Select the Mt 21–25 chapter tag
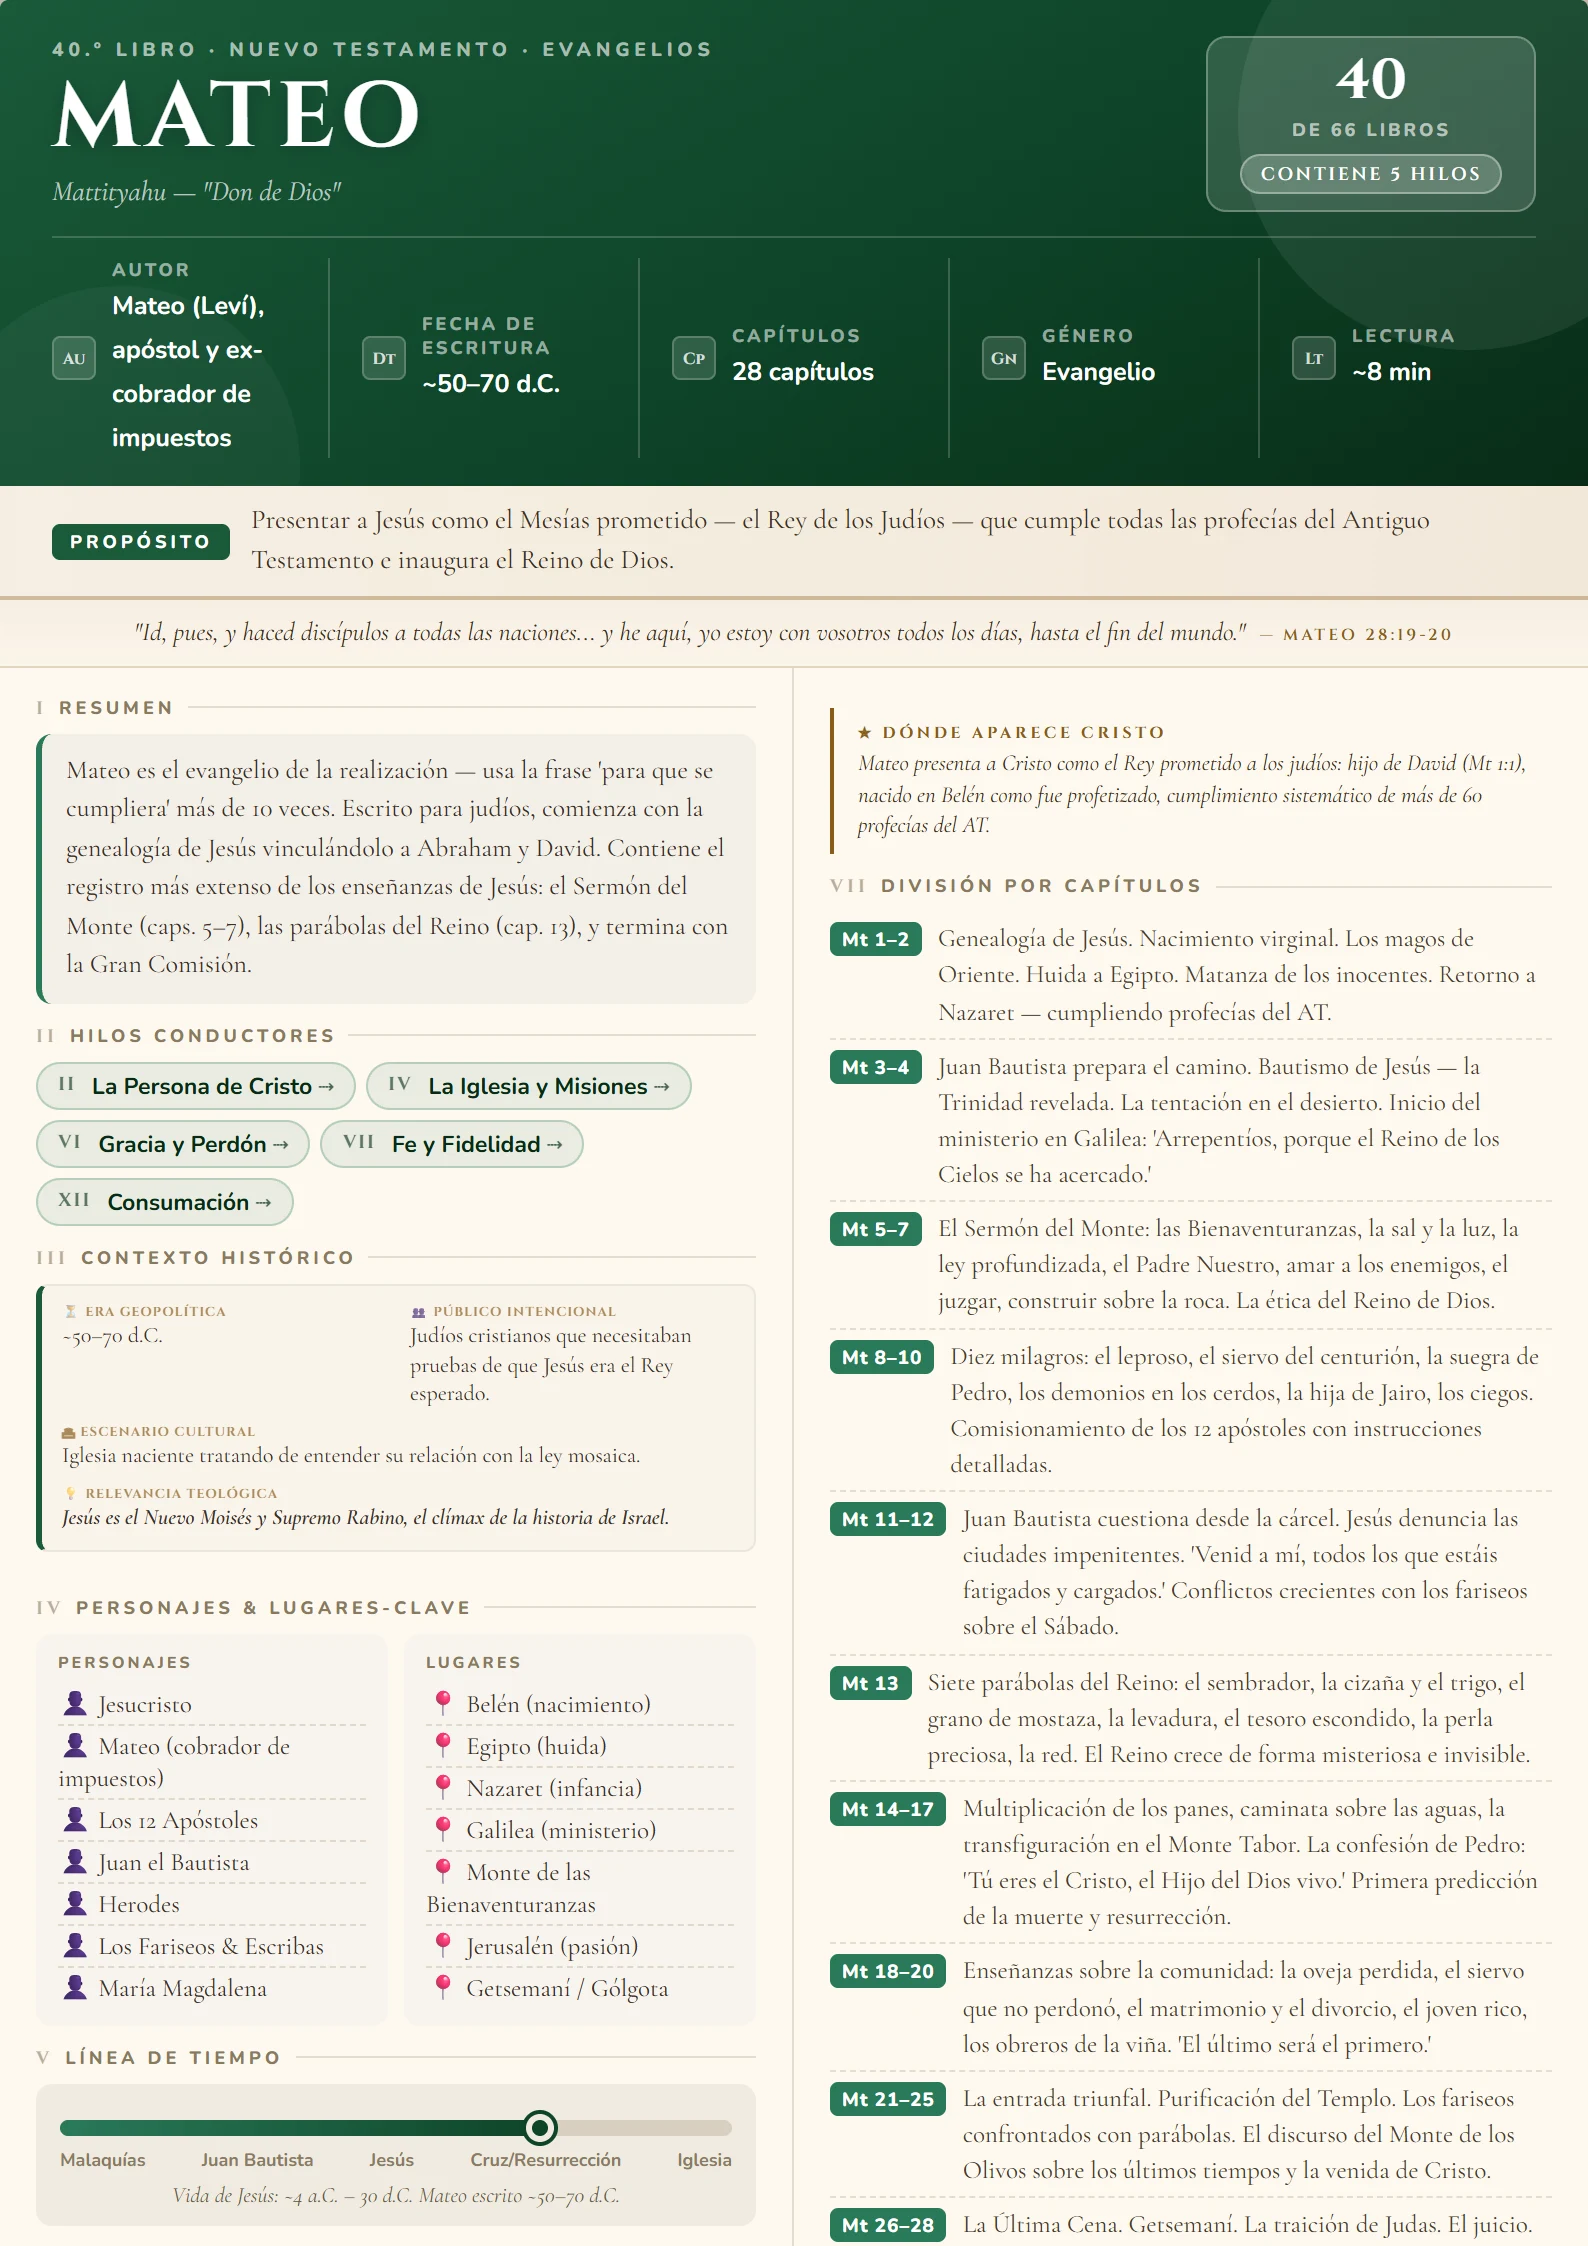The width and height of the screenshot is (1588, 2246). click(888, 2099)
